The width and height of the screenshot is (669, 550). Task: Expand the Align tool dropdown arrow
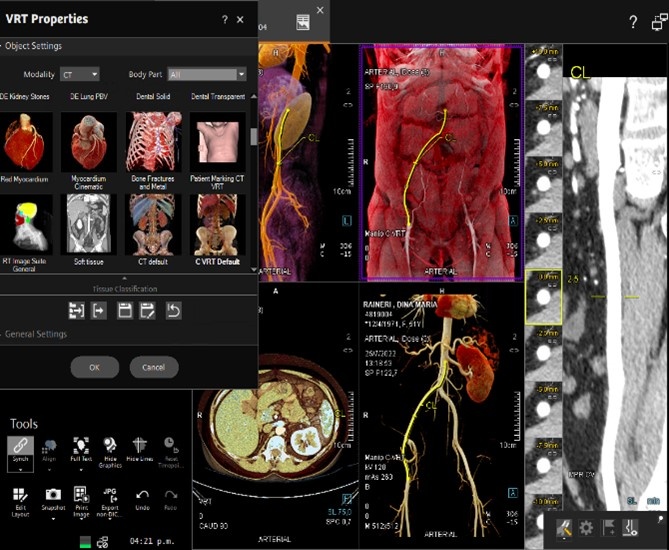click(49, 469)
